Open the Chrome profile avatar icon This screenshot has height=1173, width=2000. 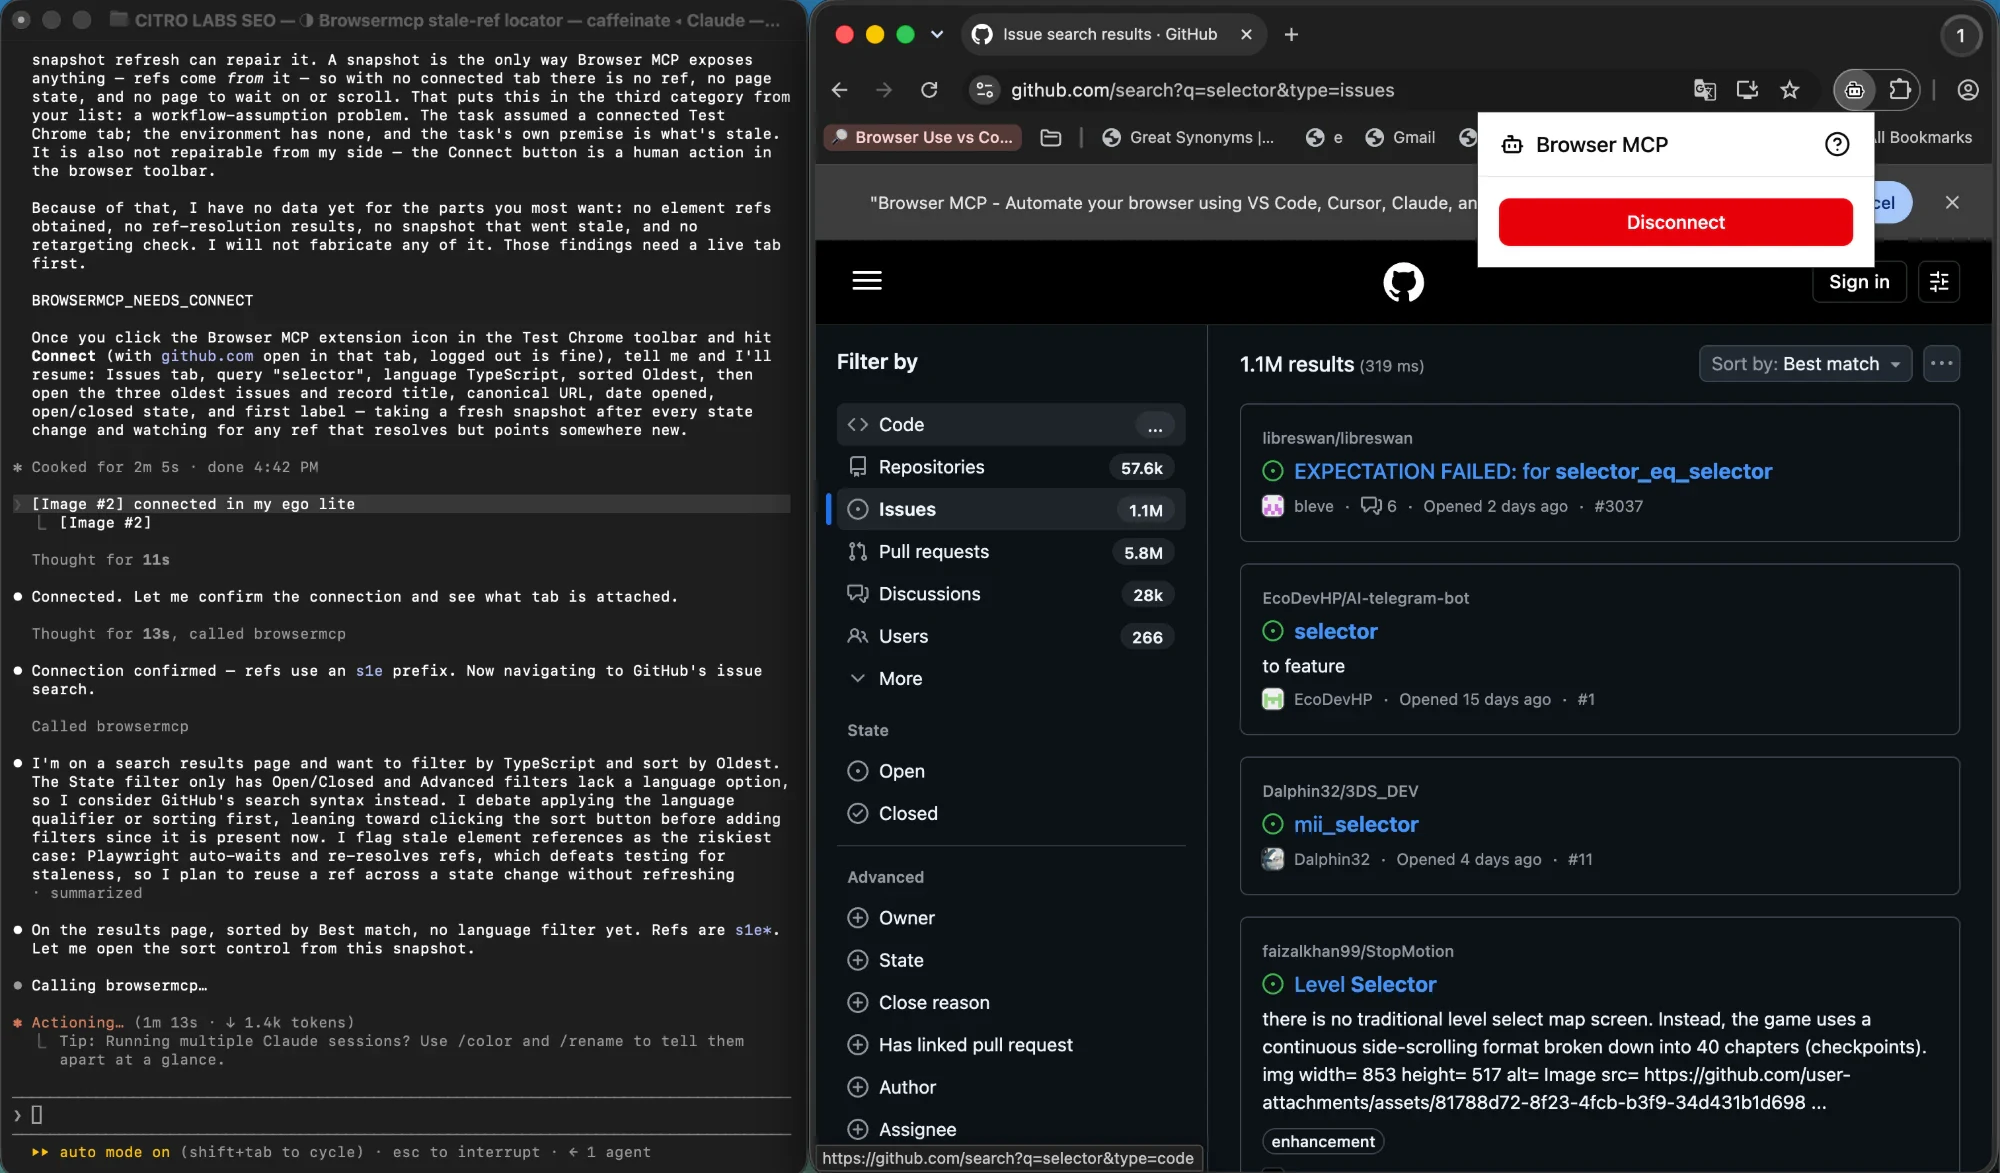pyautogui.click(x=1967, y=90)
